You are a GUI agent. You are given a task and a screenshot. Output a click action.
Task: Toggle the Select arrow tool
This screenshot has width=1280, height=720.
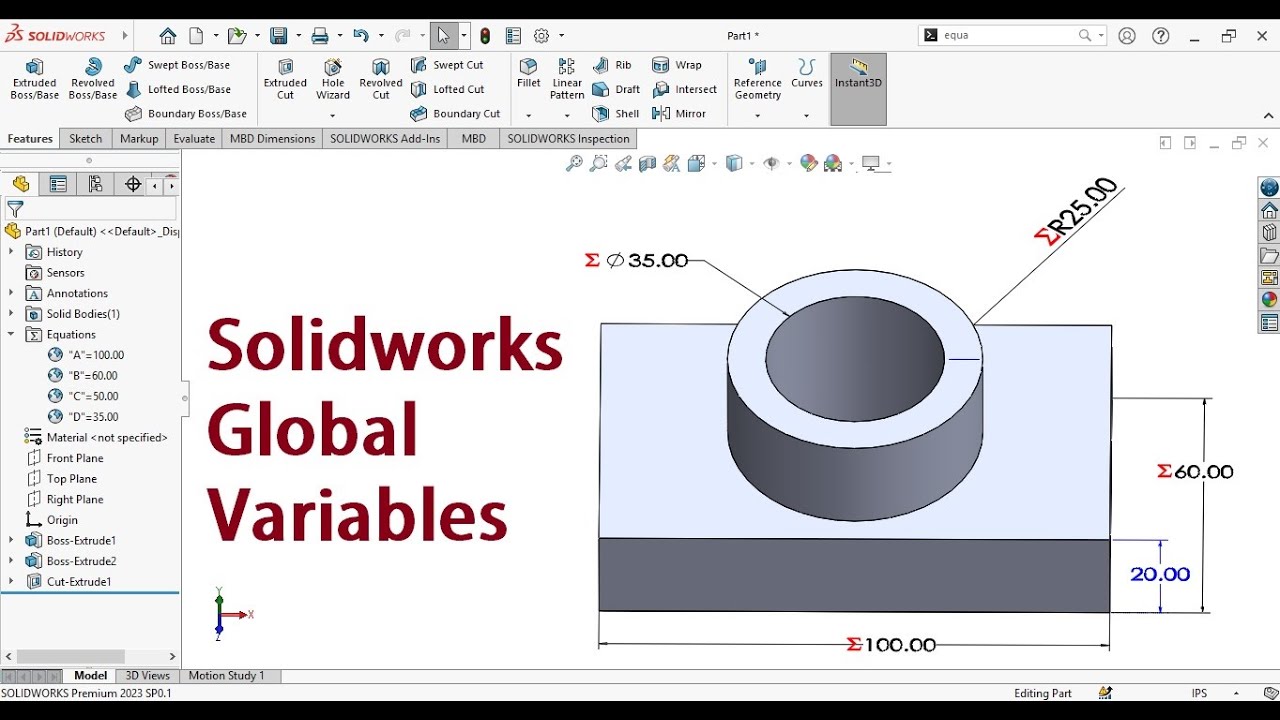click(443, 36)
